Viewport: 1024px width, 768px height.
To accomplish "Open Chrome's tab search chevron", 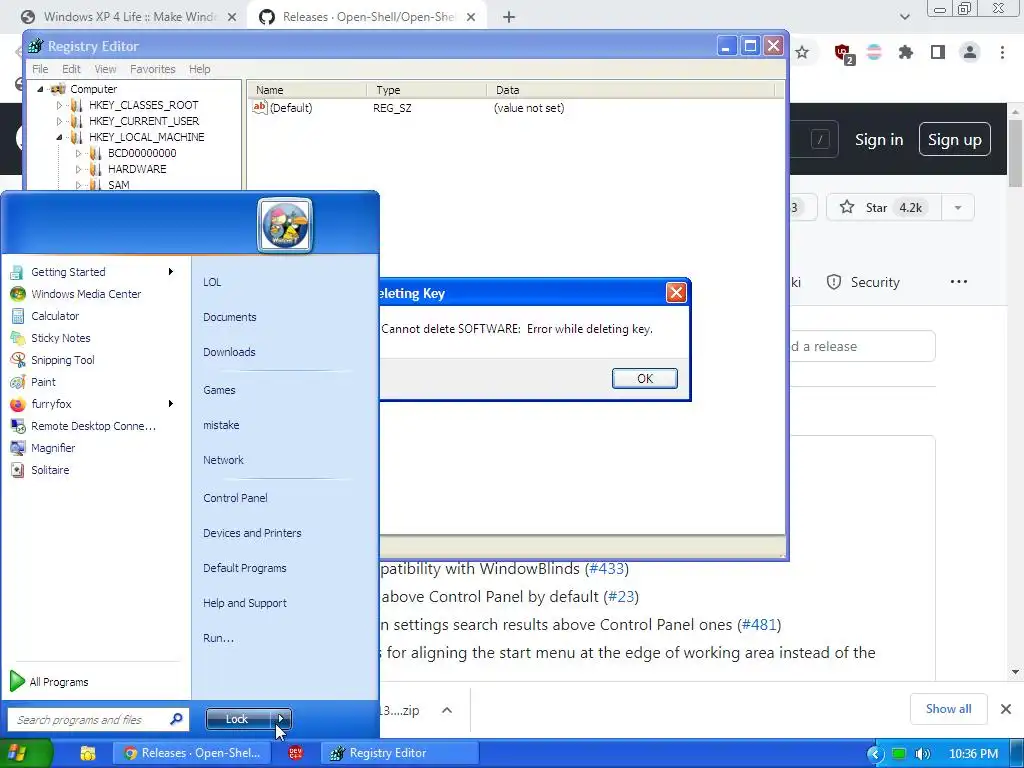I will 904,17.
